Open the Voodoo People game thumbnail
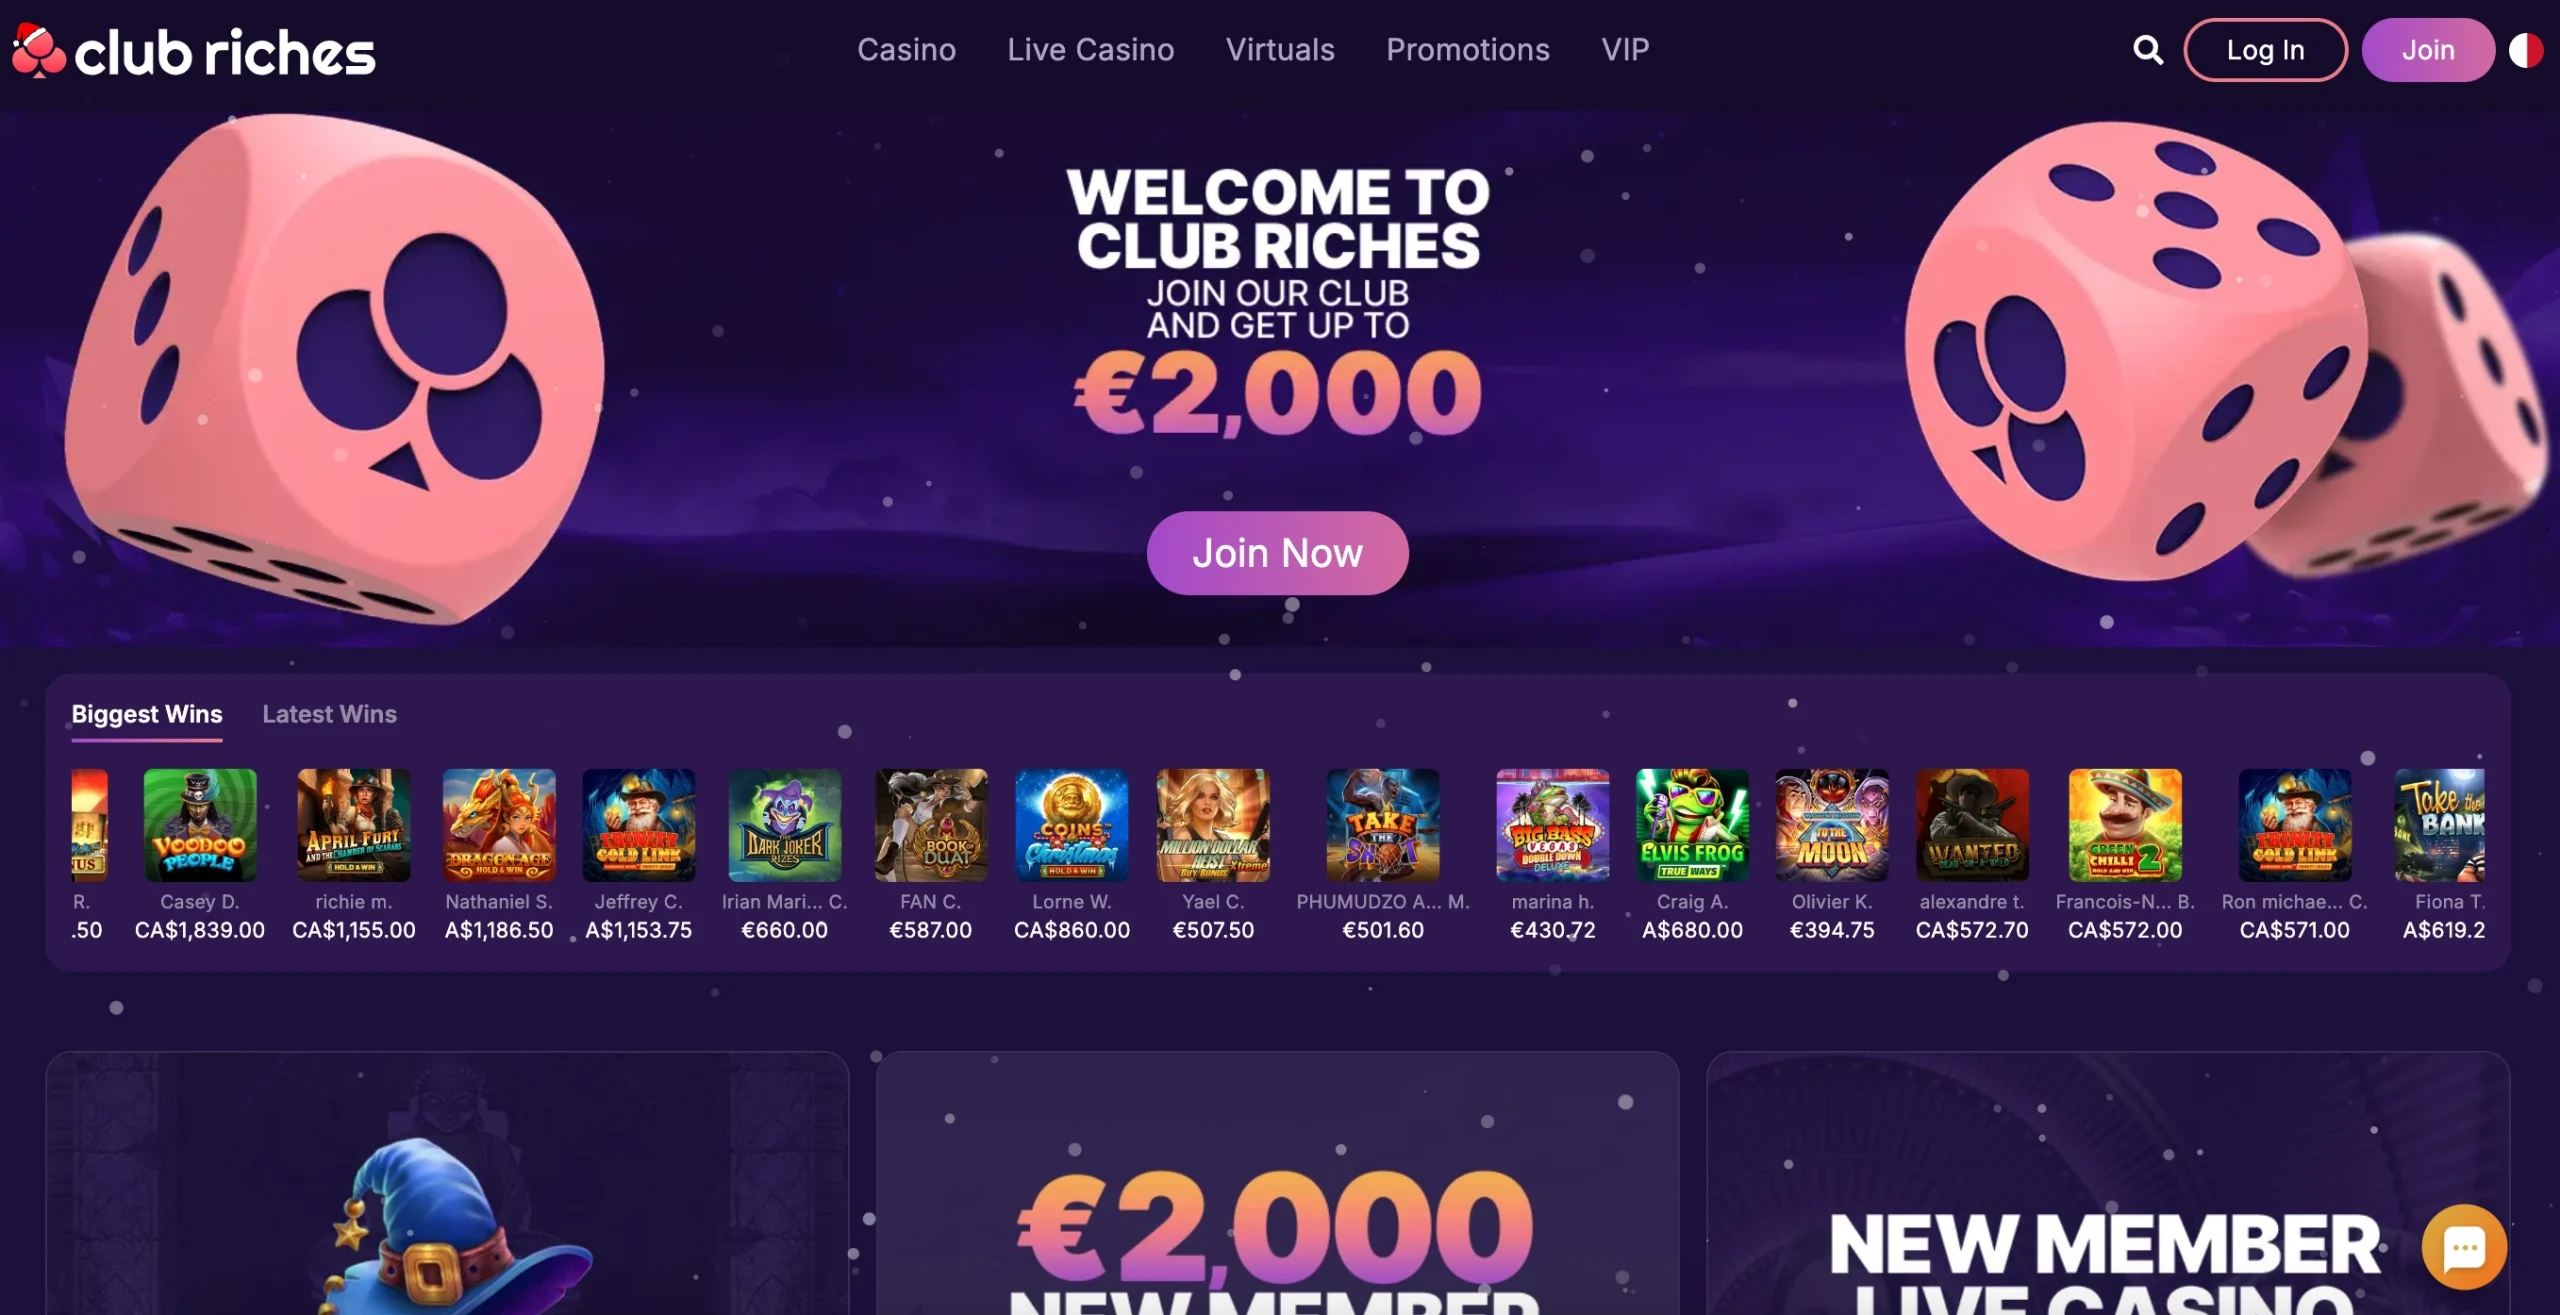Screen dimensions: 2560x1315 coord(200,825)
